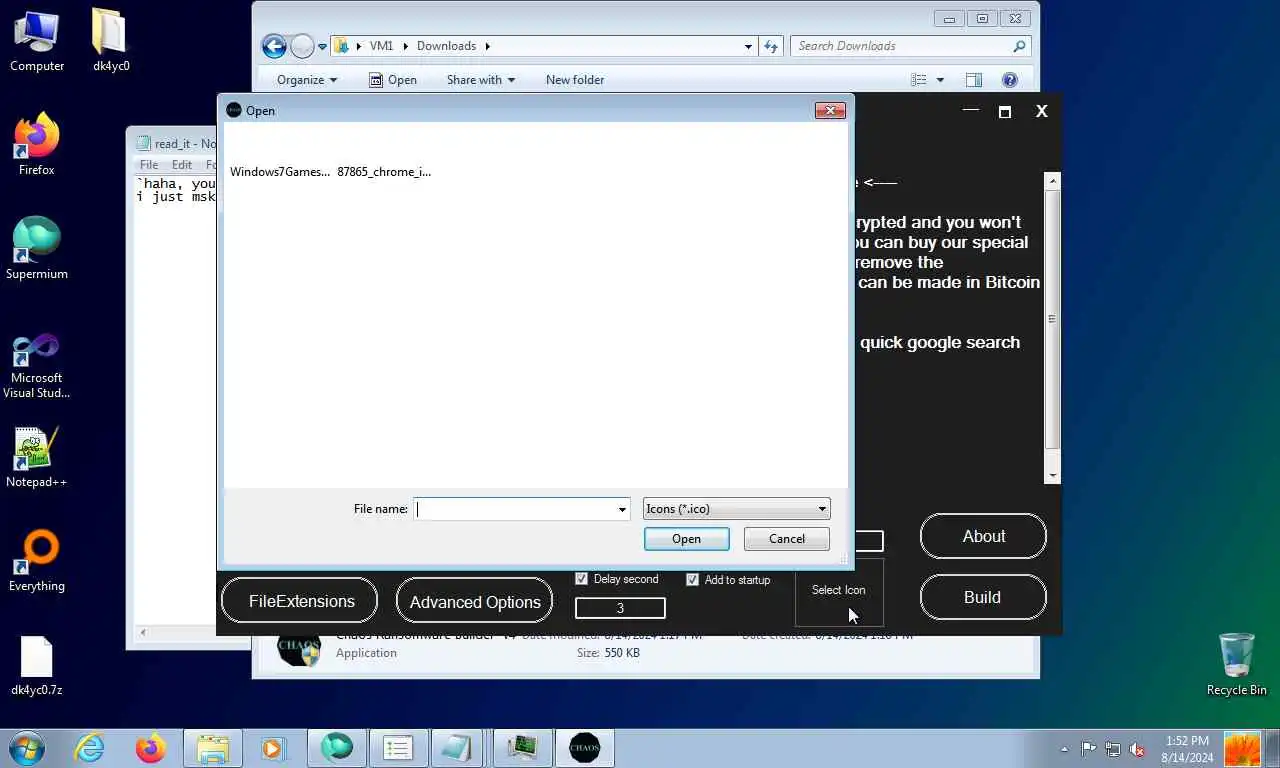Open the Everything search desktop shortcut

[37, 561]
